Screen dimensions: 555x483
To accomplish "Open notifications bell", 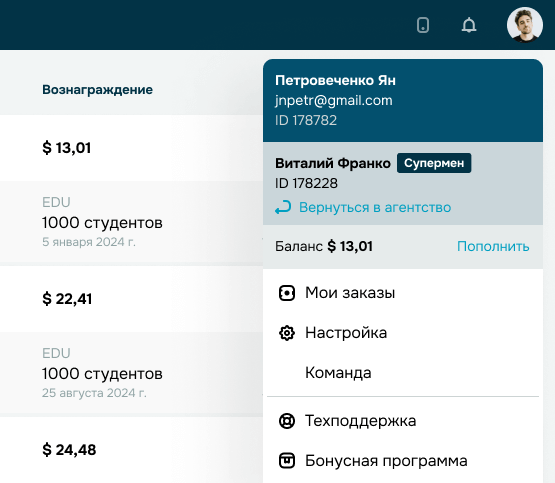I will pos(469,25).
